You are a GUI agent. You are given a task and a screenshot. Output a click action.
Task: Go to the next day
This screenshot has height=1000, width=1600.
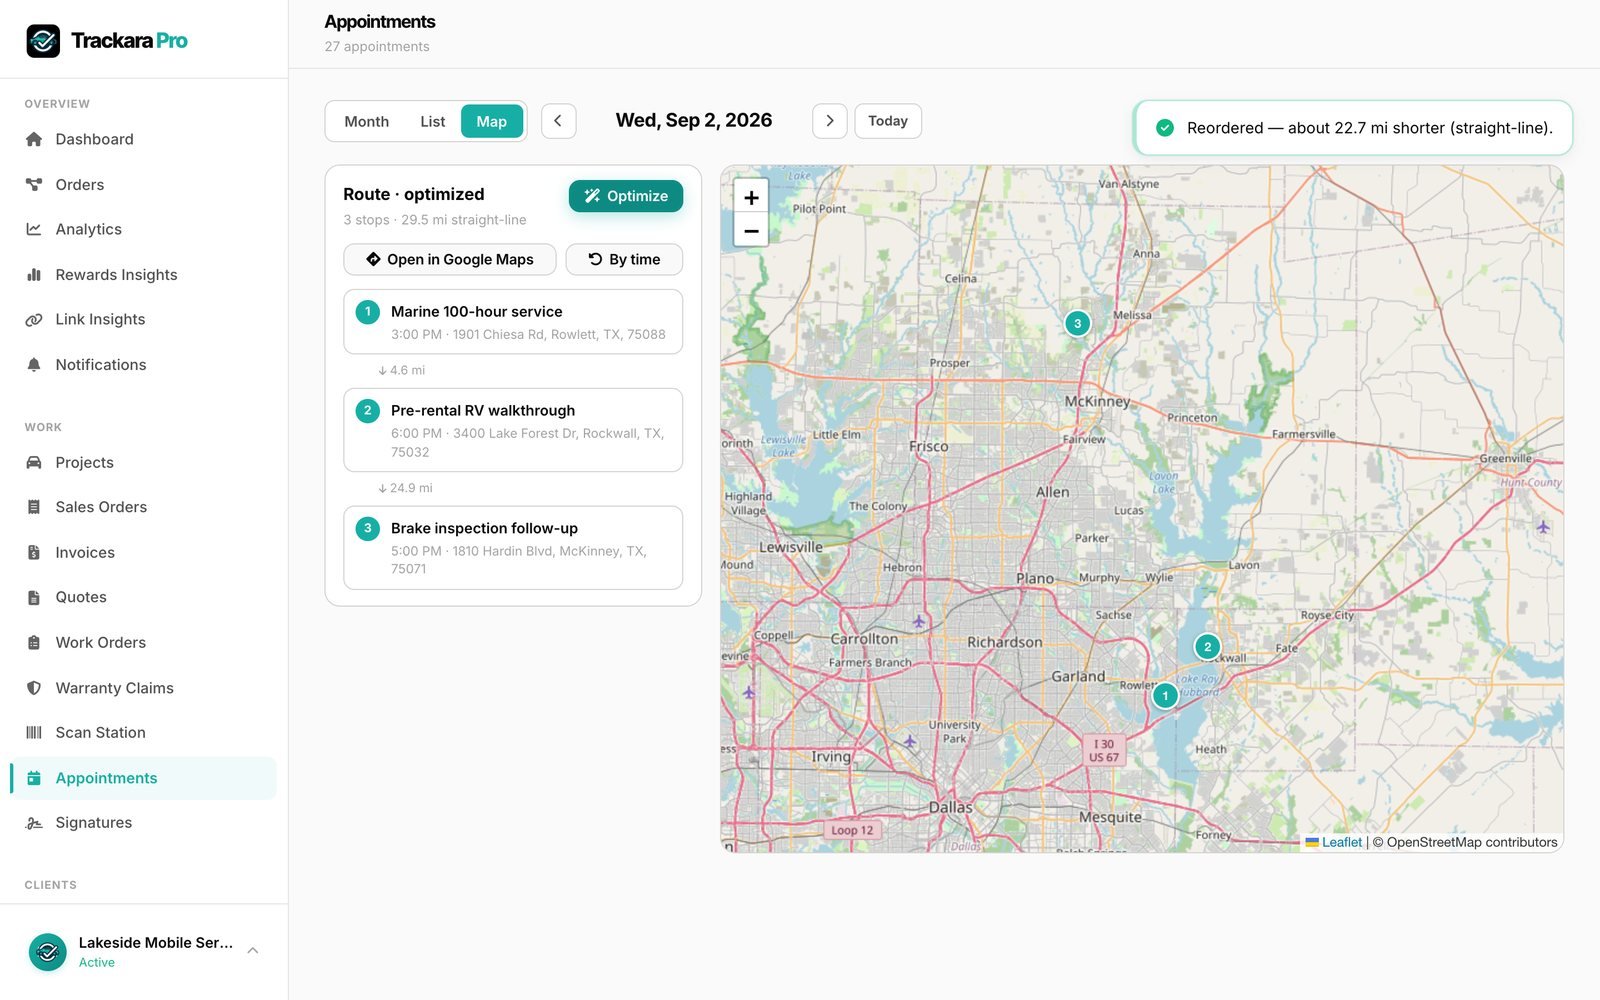click(829, 121)
